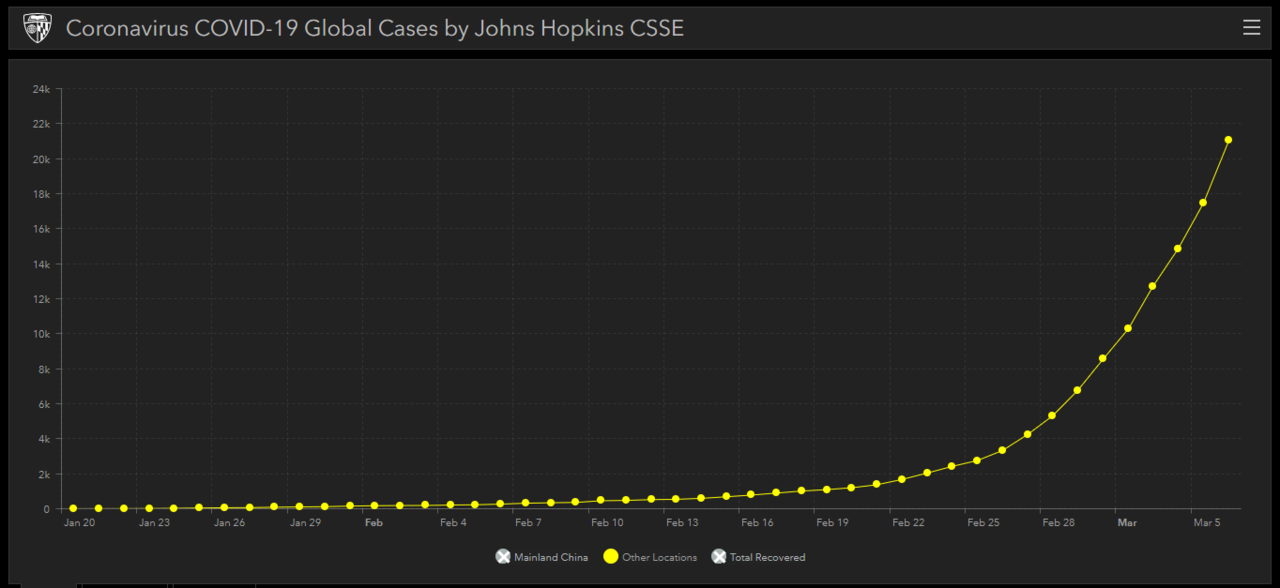Image resolution: width=1280 pixels, height=588 pixels.
Task: Click the 'Mainland China' legend label text
Action: [551, 557]
